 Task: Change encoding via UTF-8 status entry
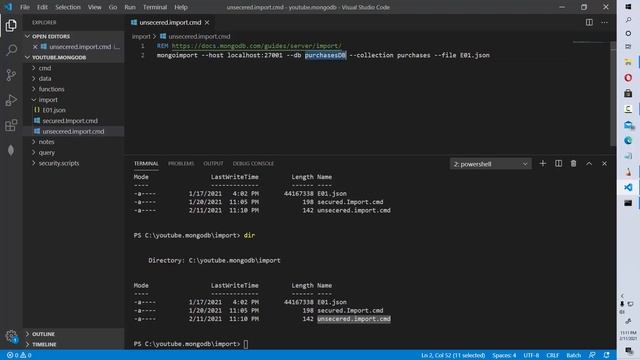pyautogui.click(x=531, y=355)
